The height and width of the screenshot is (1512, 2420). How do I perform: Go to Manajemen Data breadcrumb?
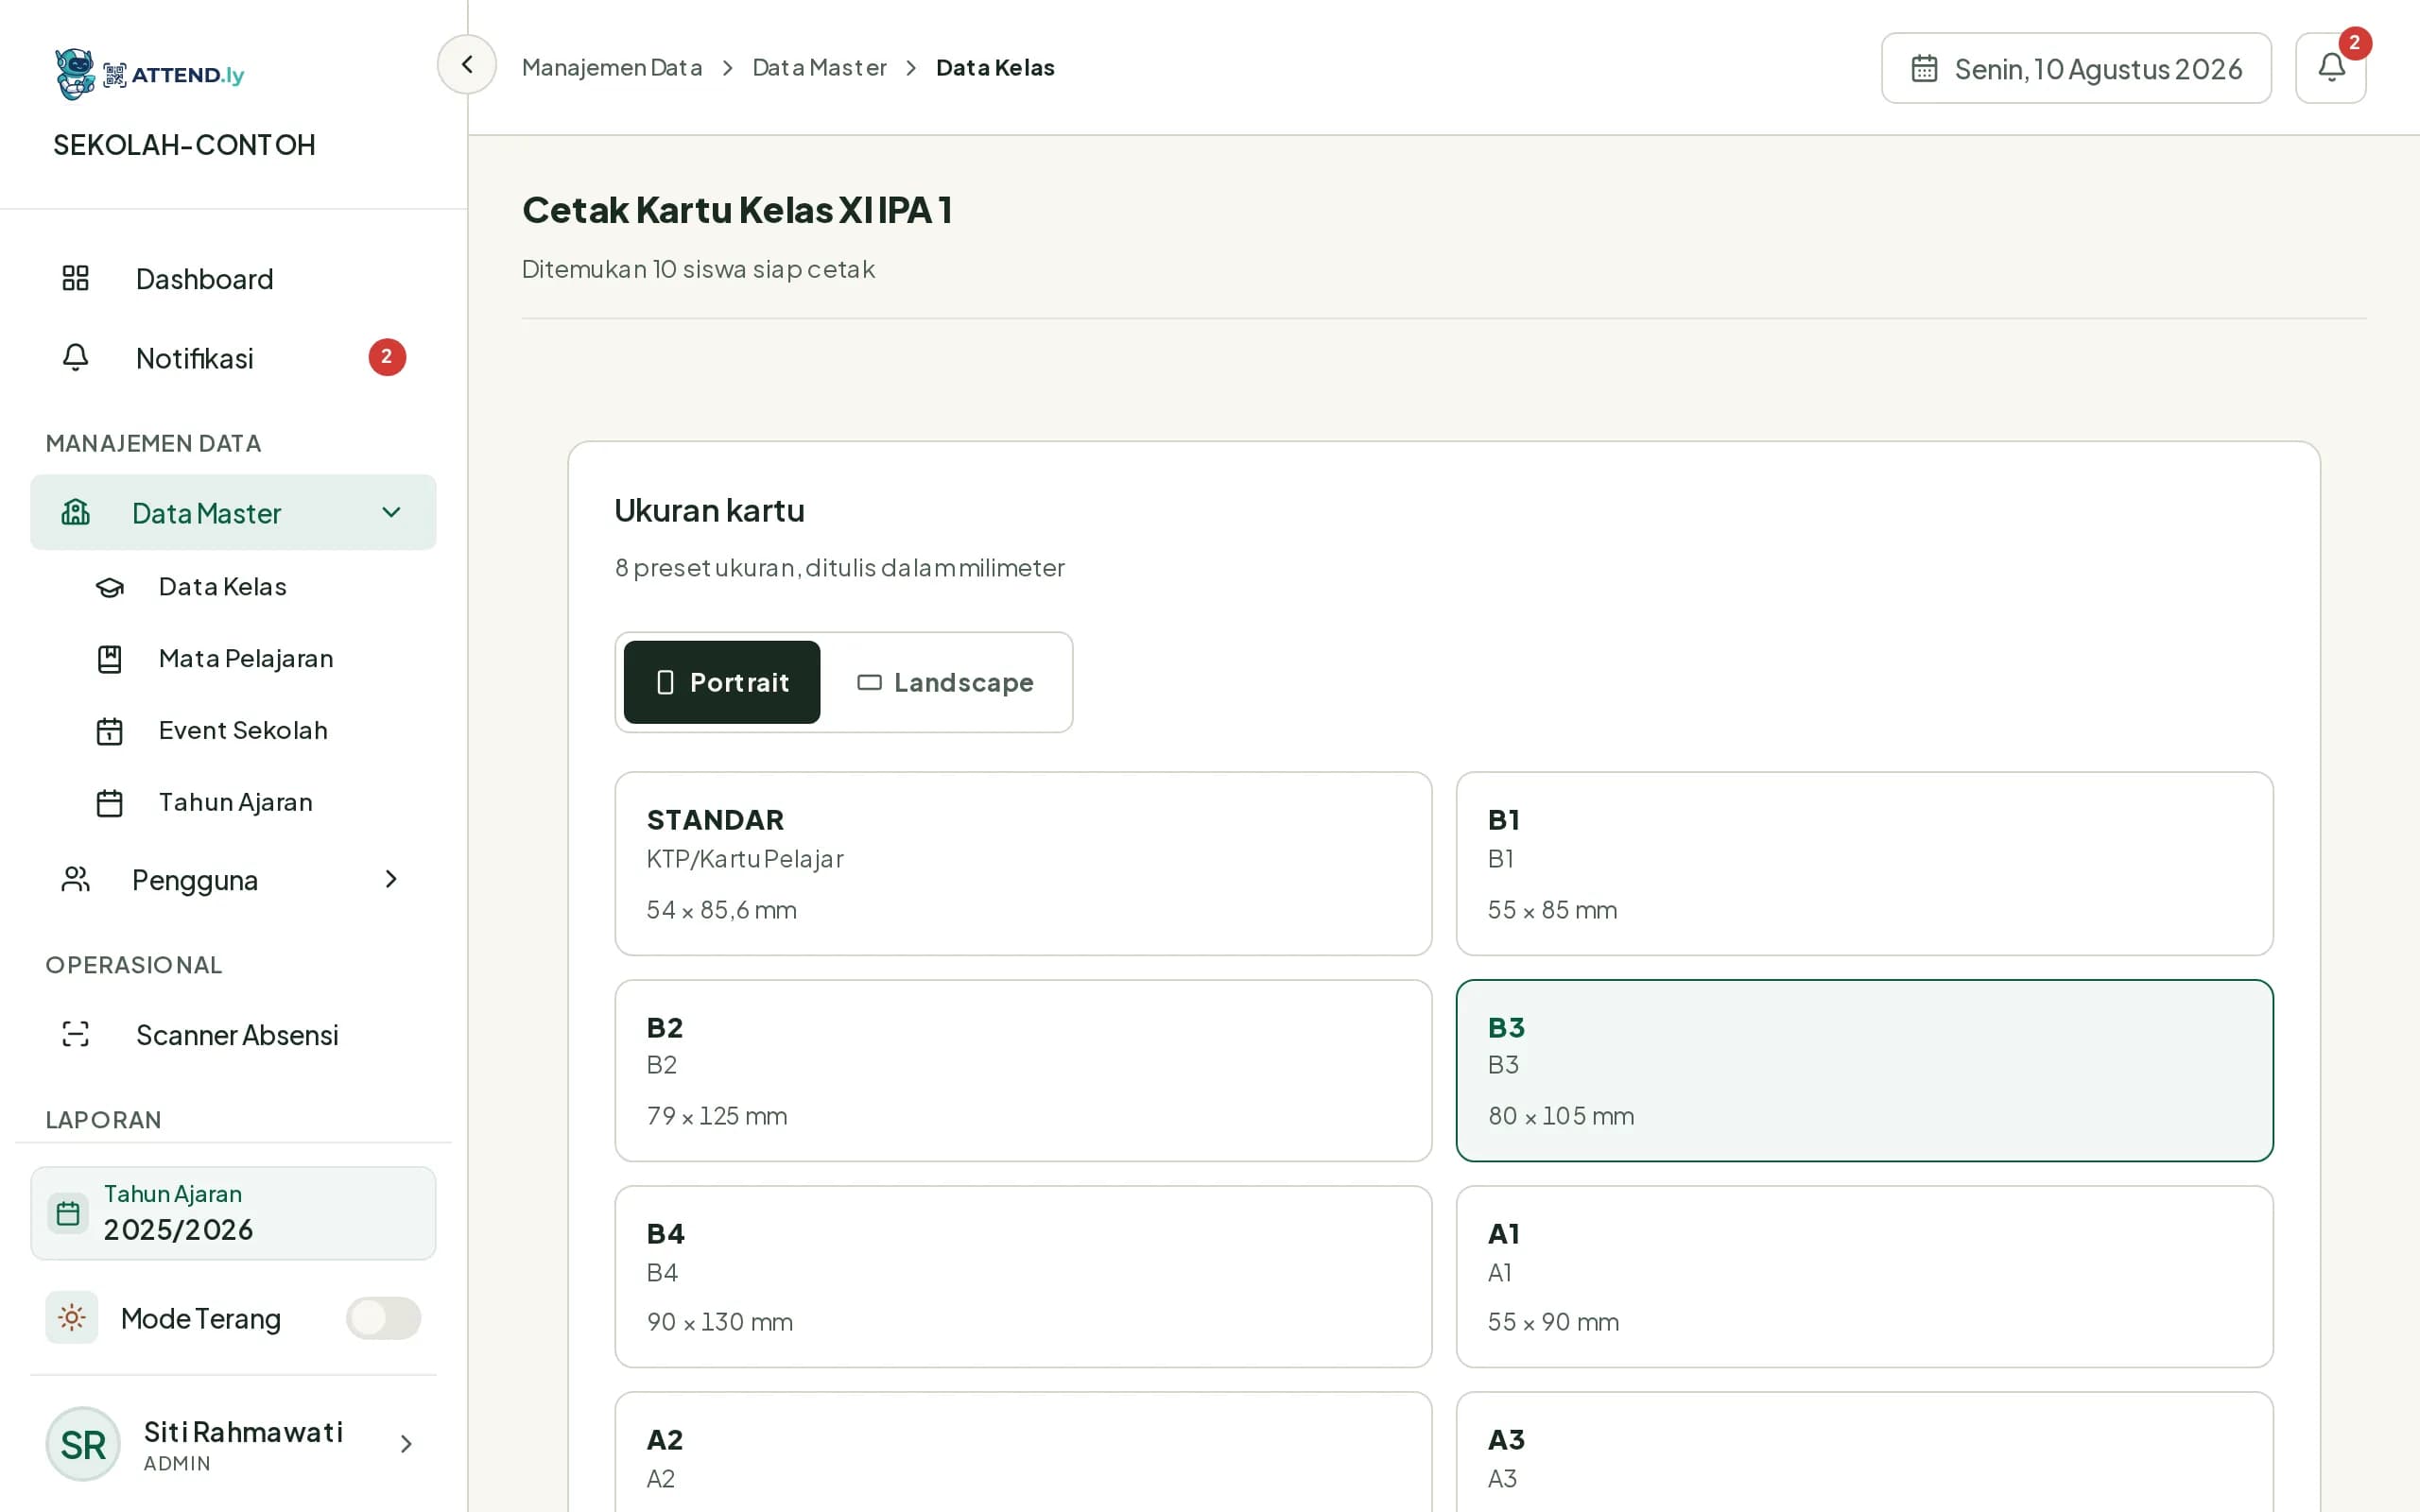tap(612, 67)
